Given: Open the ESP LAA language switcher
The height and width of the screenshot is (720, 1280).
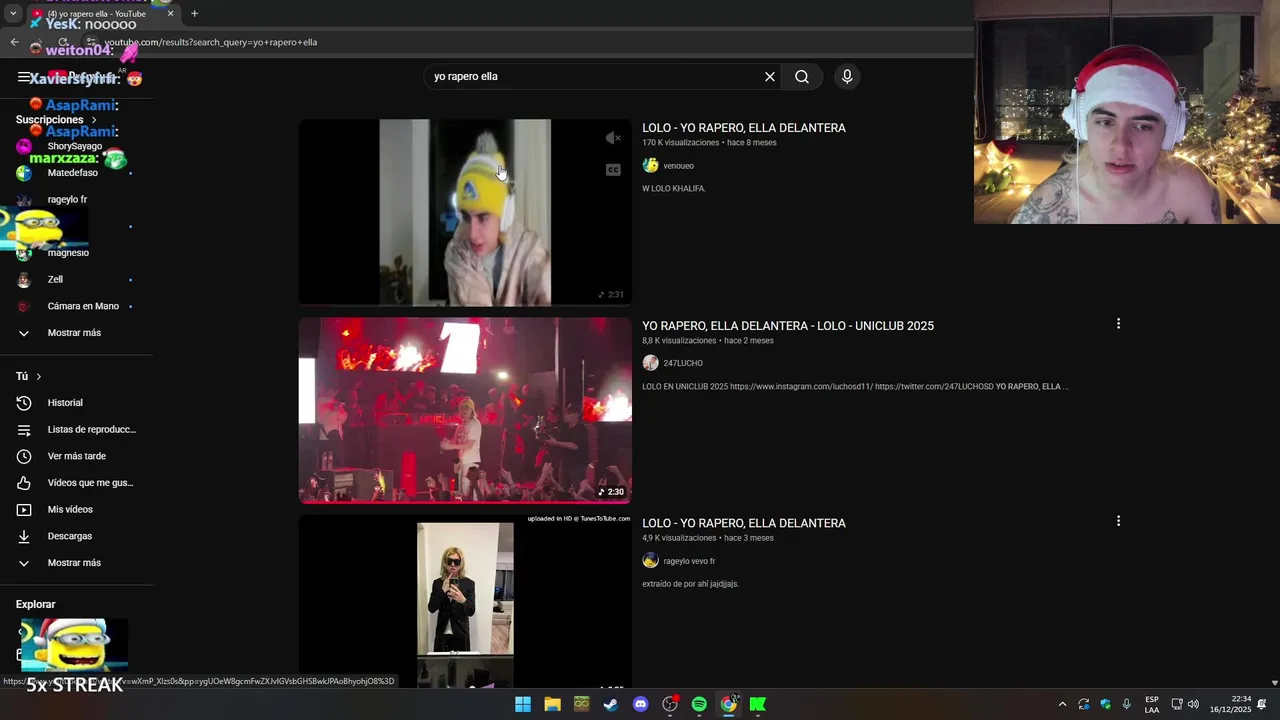Looking at the screenshot, I should tap(1152, 704).
